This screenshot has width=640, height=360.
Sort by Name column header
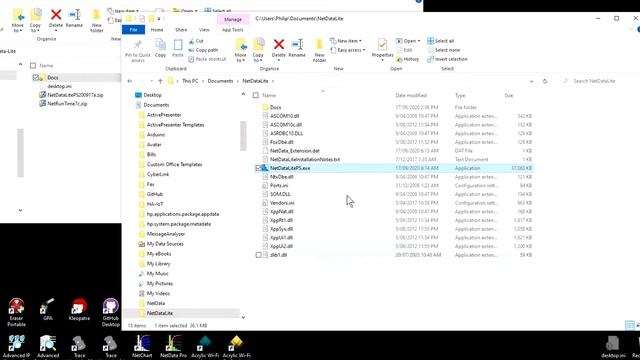click(x=269, y=95)
